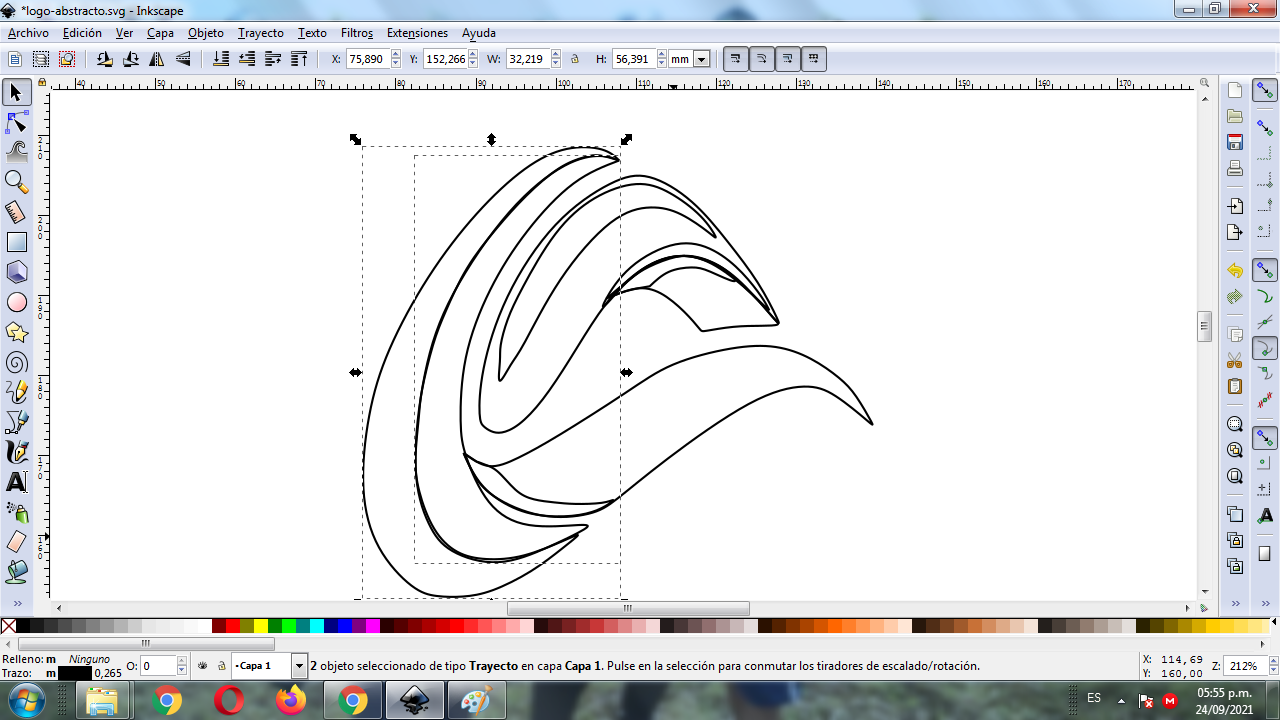Expand snap bar overflow chevron
The image size is (1280, 720).
(x=1265, y=604)
